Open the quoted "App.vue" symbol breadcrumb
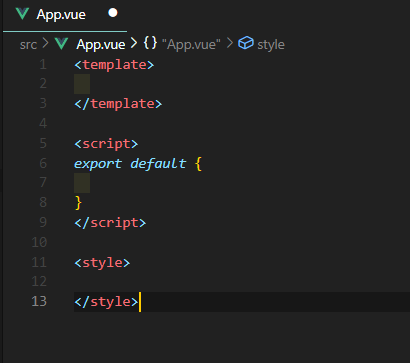Screen dimensions: 410x363 pyautogui.click(x=191, y=45)
